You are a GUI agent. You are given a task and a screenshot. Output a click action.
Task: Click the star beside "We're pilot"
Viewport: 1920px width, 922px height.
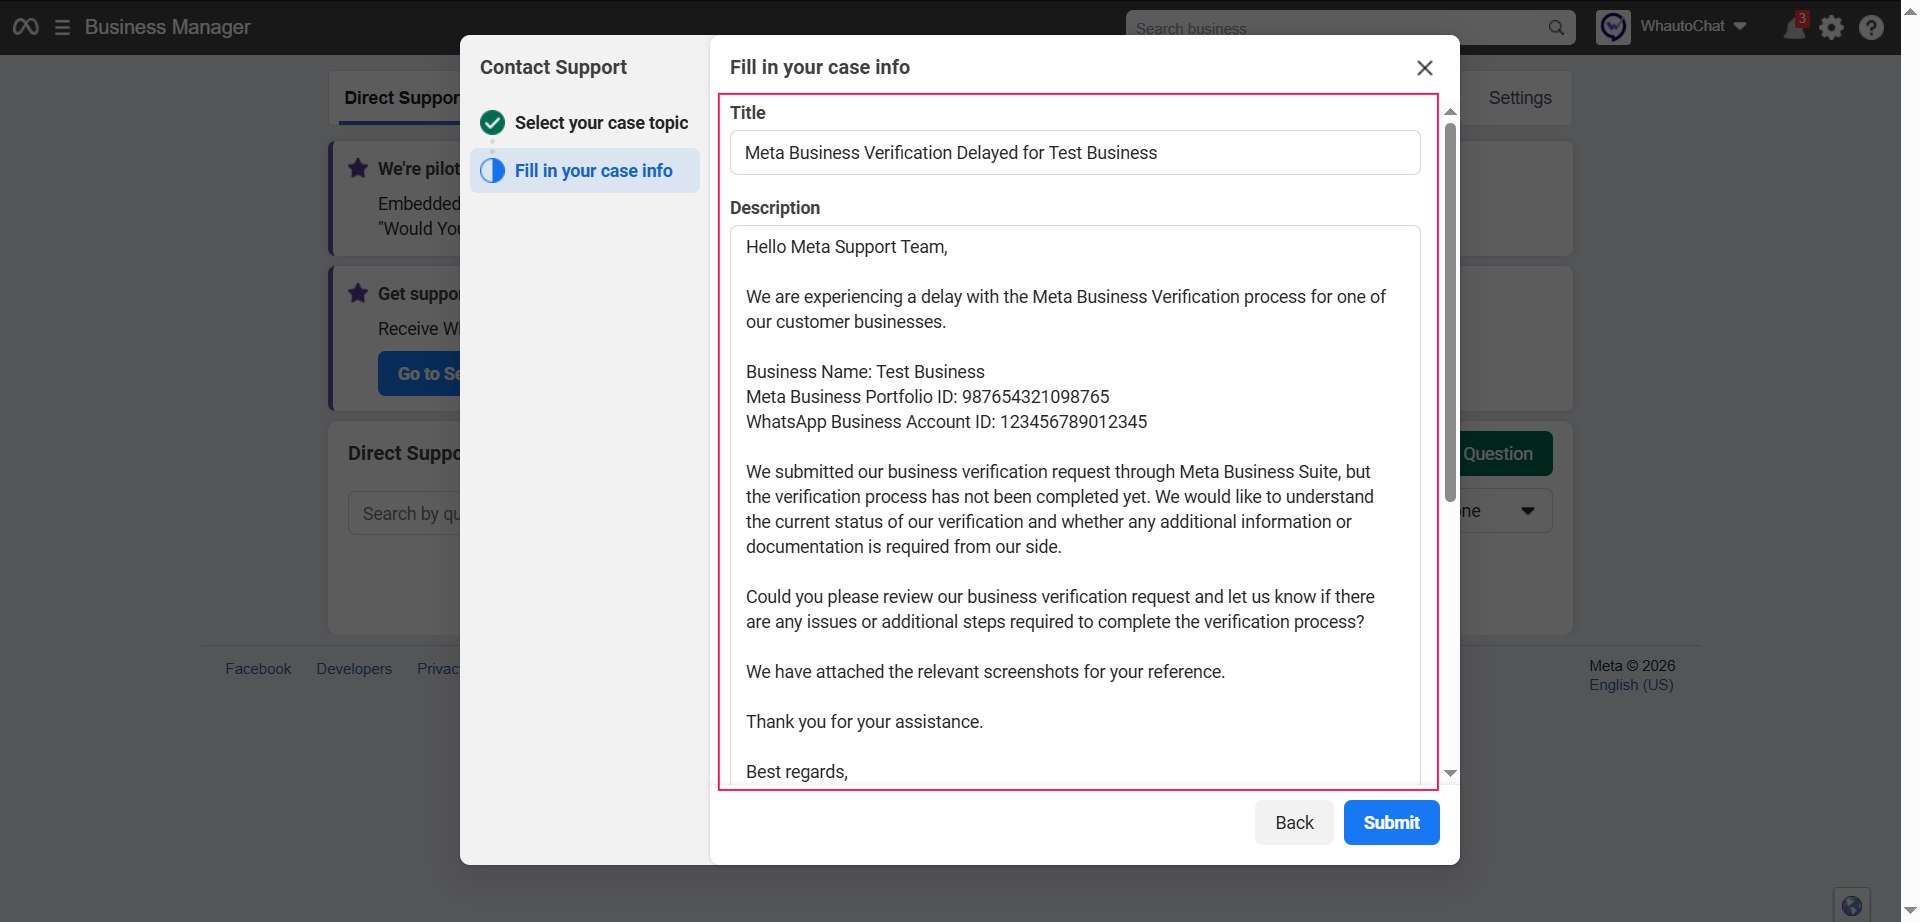(358, 168)
